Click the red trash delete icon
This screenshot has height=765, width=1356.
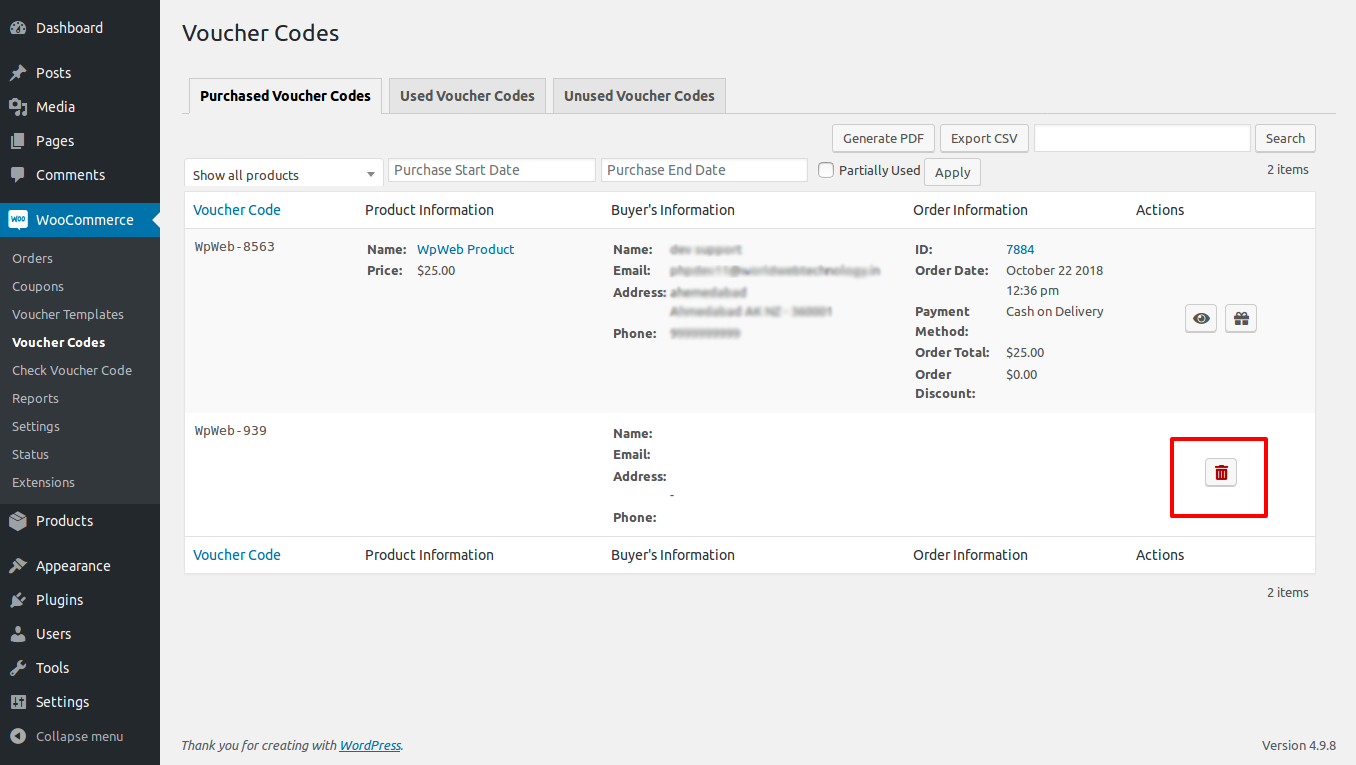(x=1220, y=473)
